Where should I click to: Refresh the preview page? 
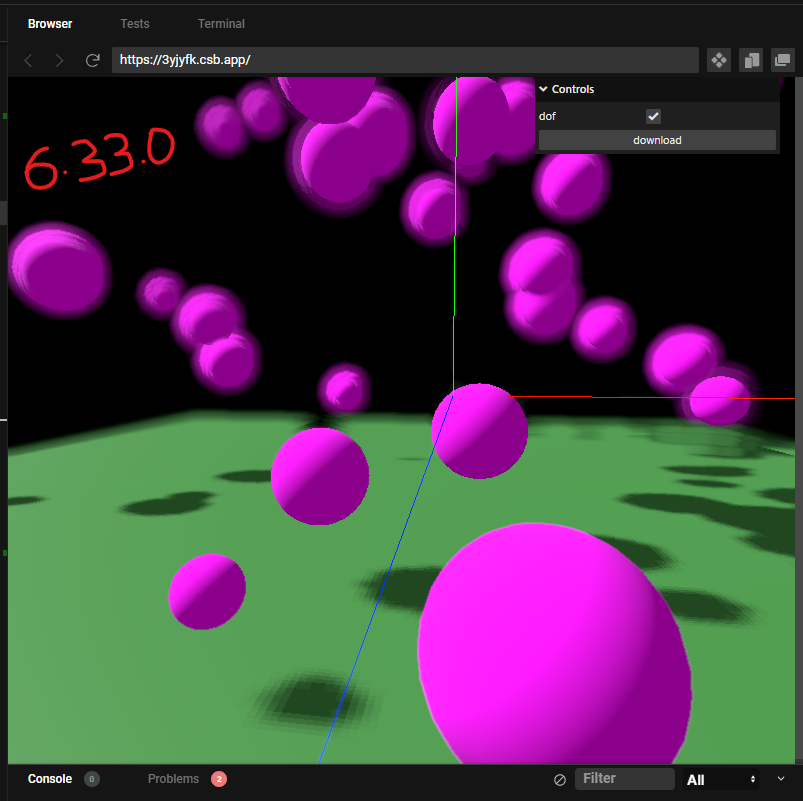(92, 60)
